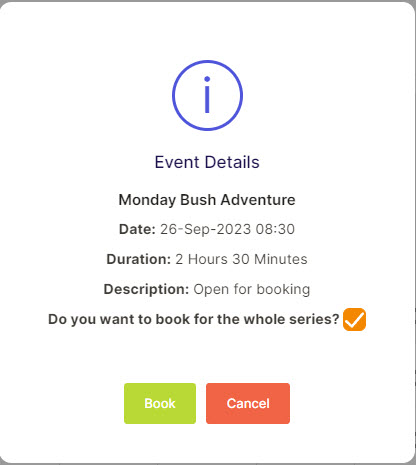Click the blue info circle icon

click(207, 95)
